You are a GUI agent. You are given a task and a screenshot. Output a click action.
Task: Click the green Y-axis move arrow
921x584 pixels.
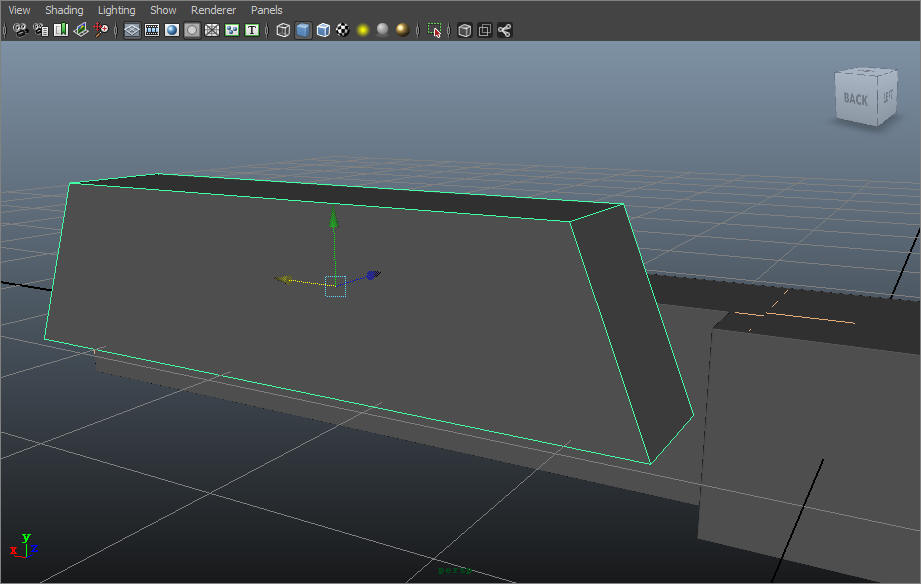point(334,219)
